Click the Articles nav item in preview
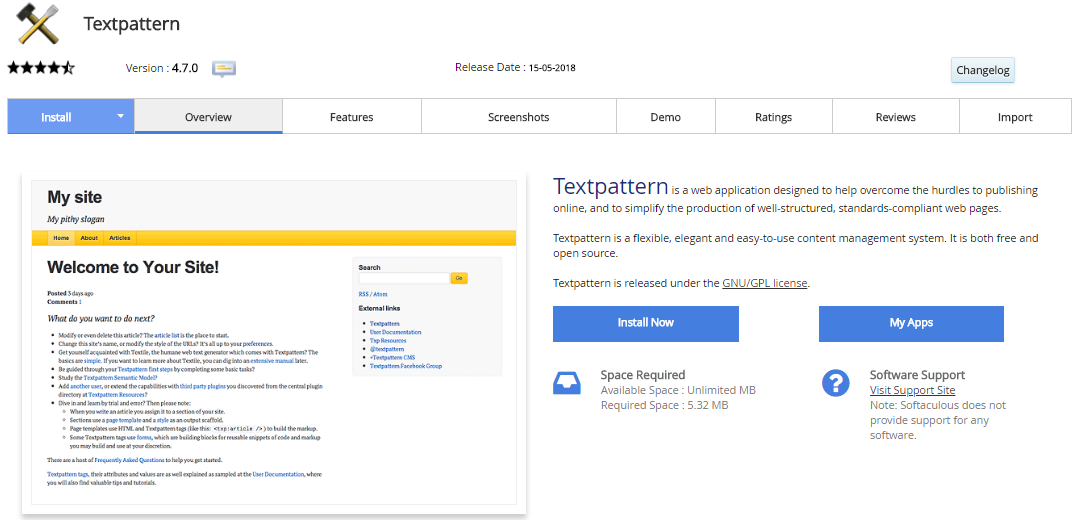This screenshot has width=1079, height=520. point(120,238)
